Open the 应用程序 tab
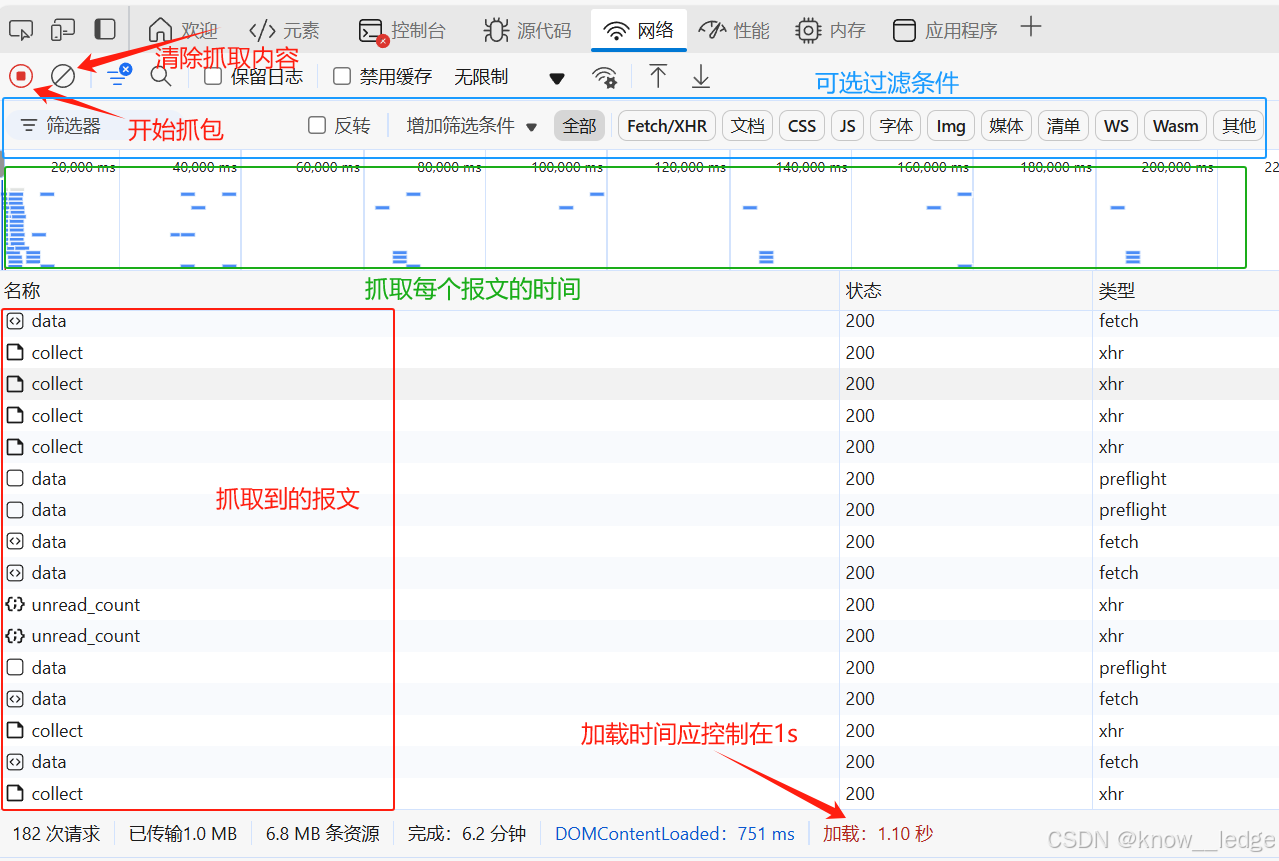 coord(946,30)
